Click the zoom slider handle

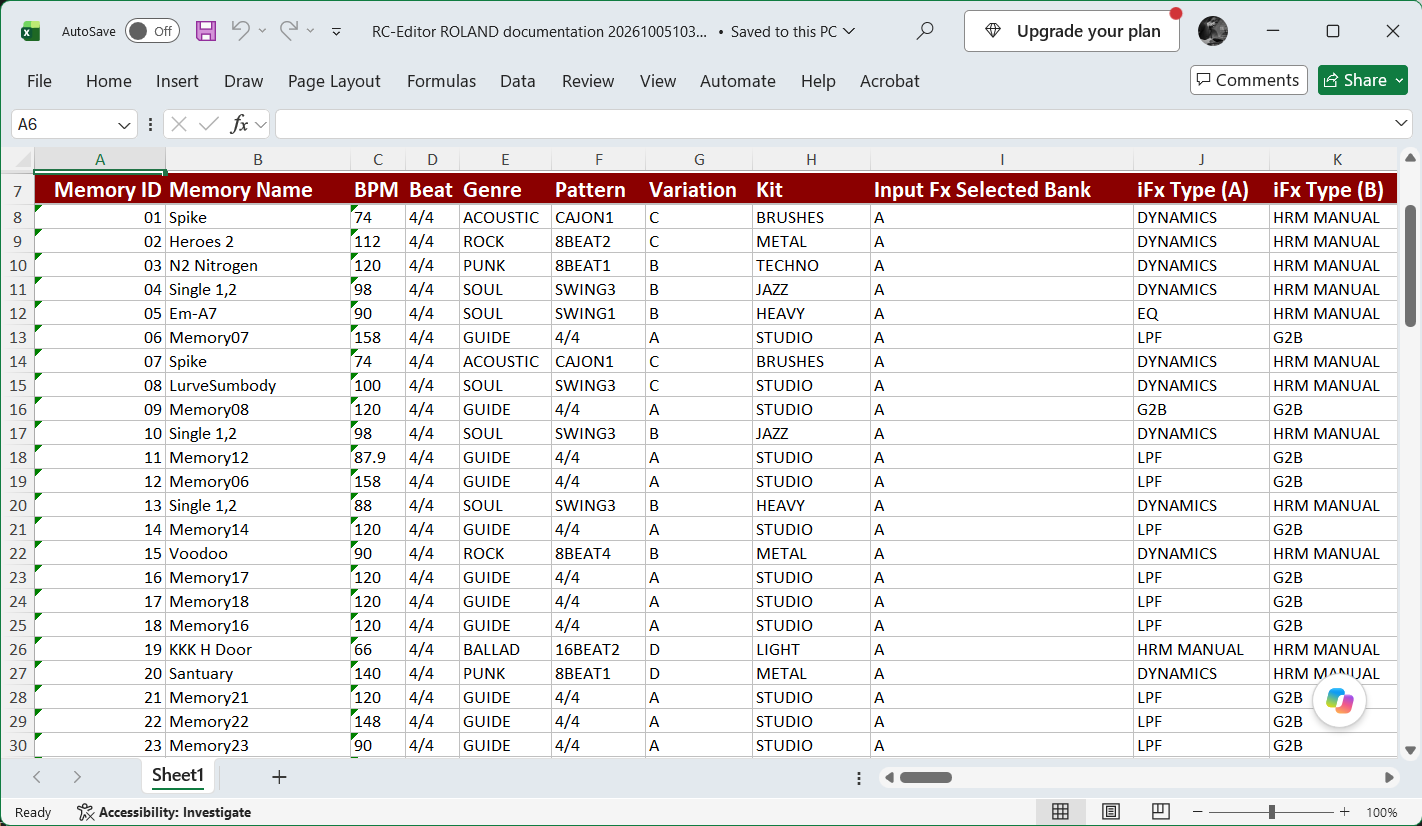(1271, 812)
